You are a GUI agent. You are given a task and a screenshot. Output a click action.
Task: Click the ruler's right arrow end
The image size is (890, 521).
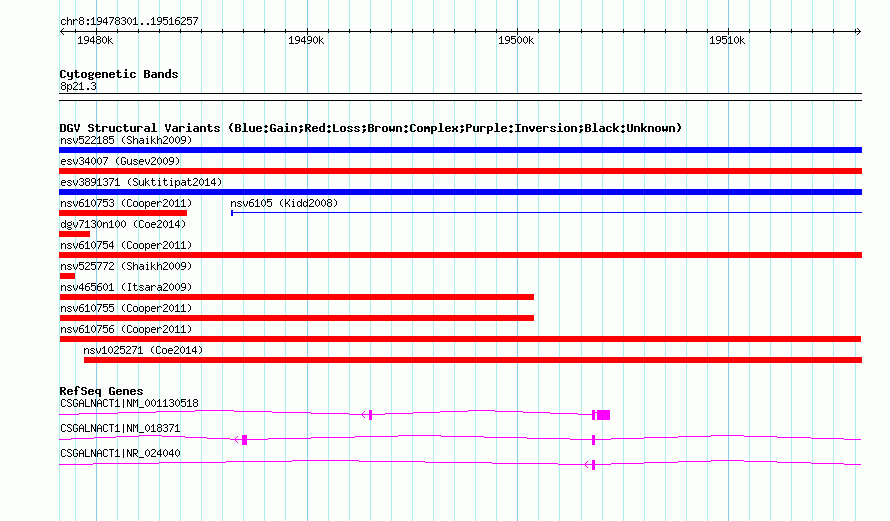pos(858,31)
